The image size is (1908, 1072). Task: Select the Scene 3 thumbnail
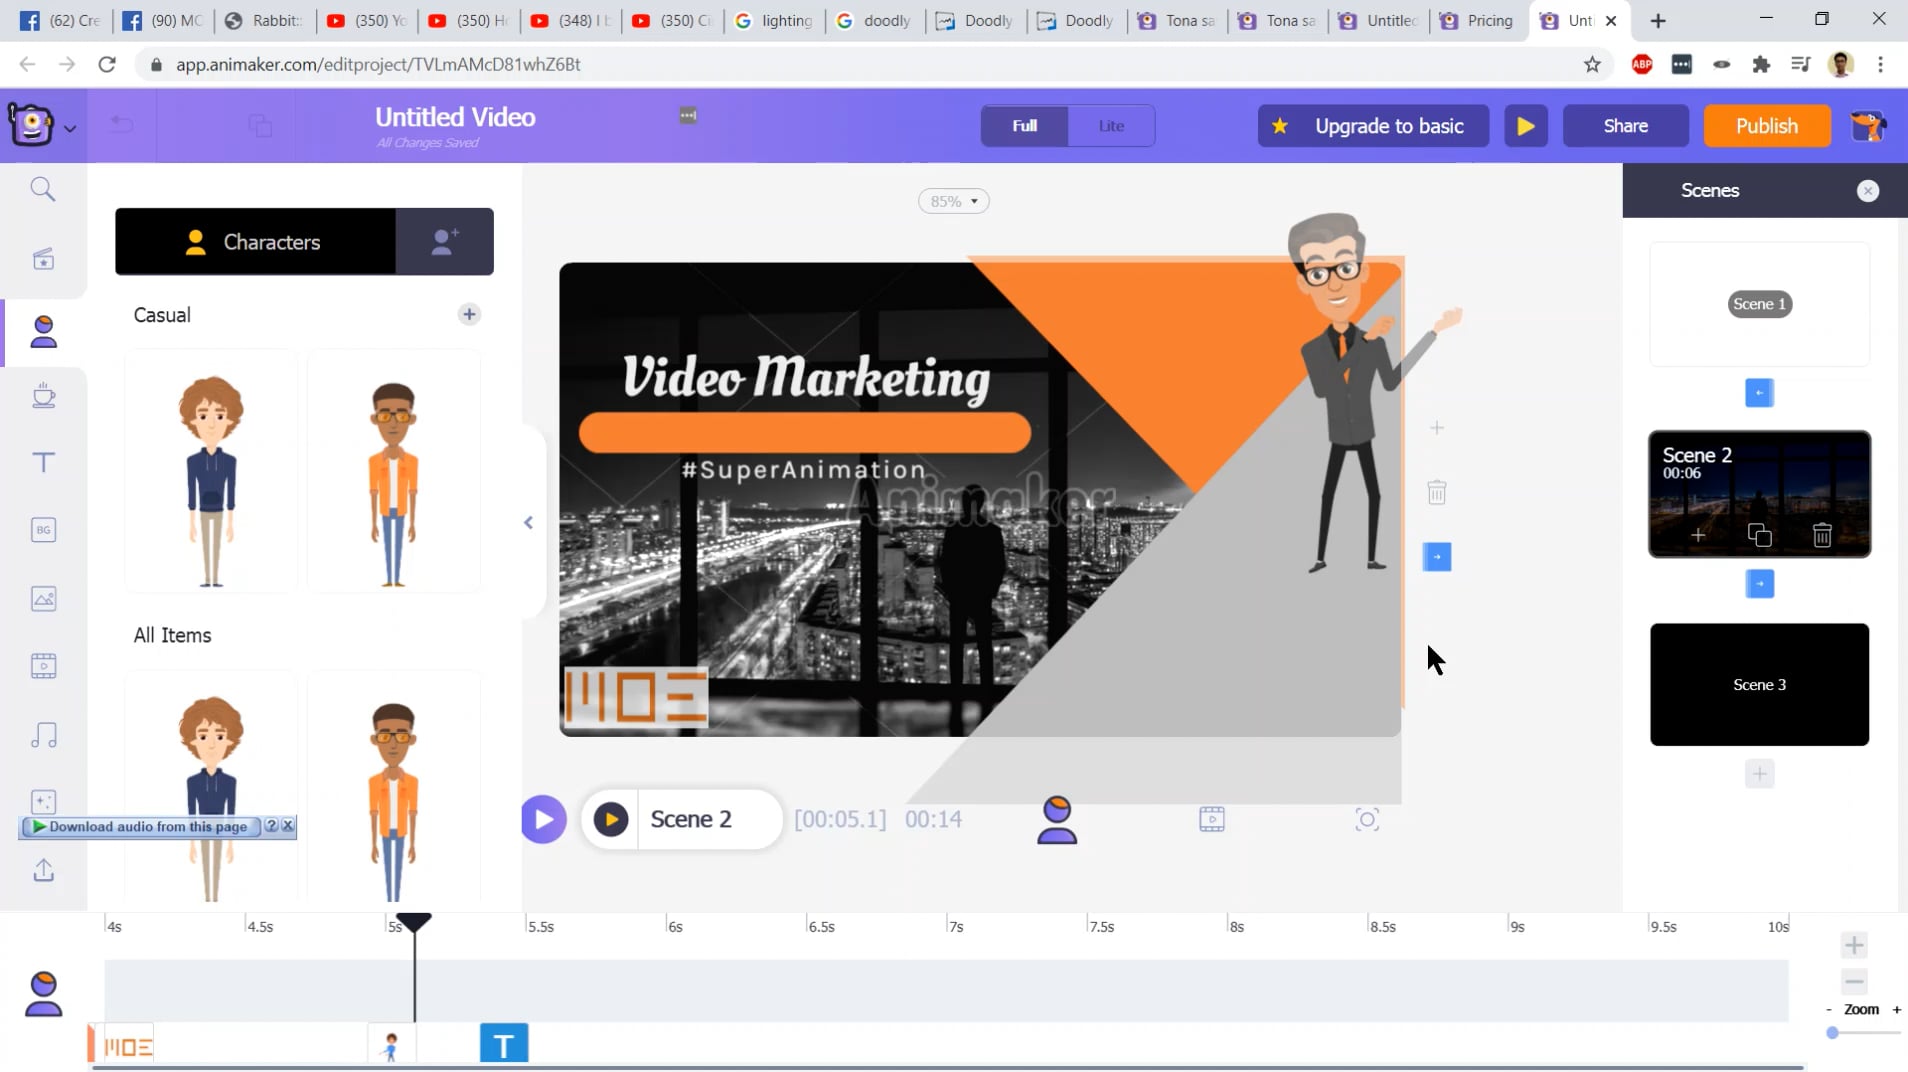pos(1759,685)
